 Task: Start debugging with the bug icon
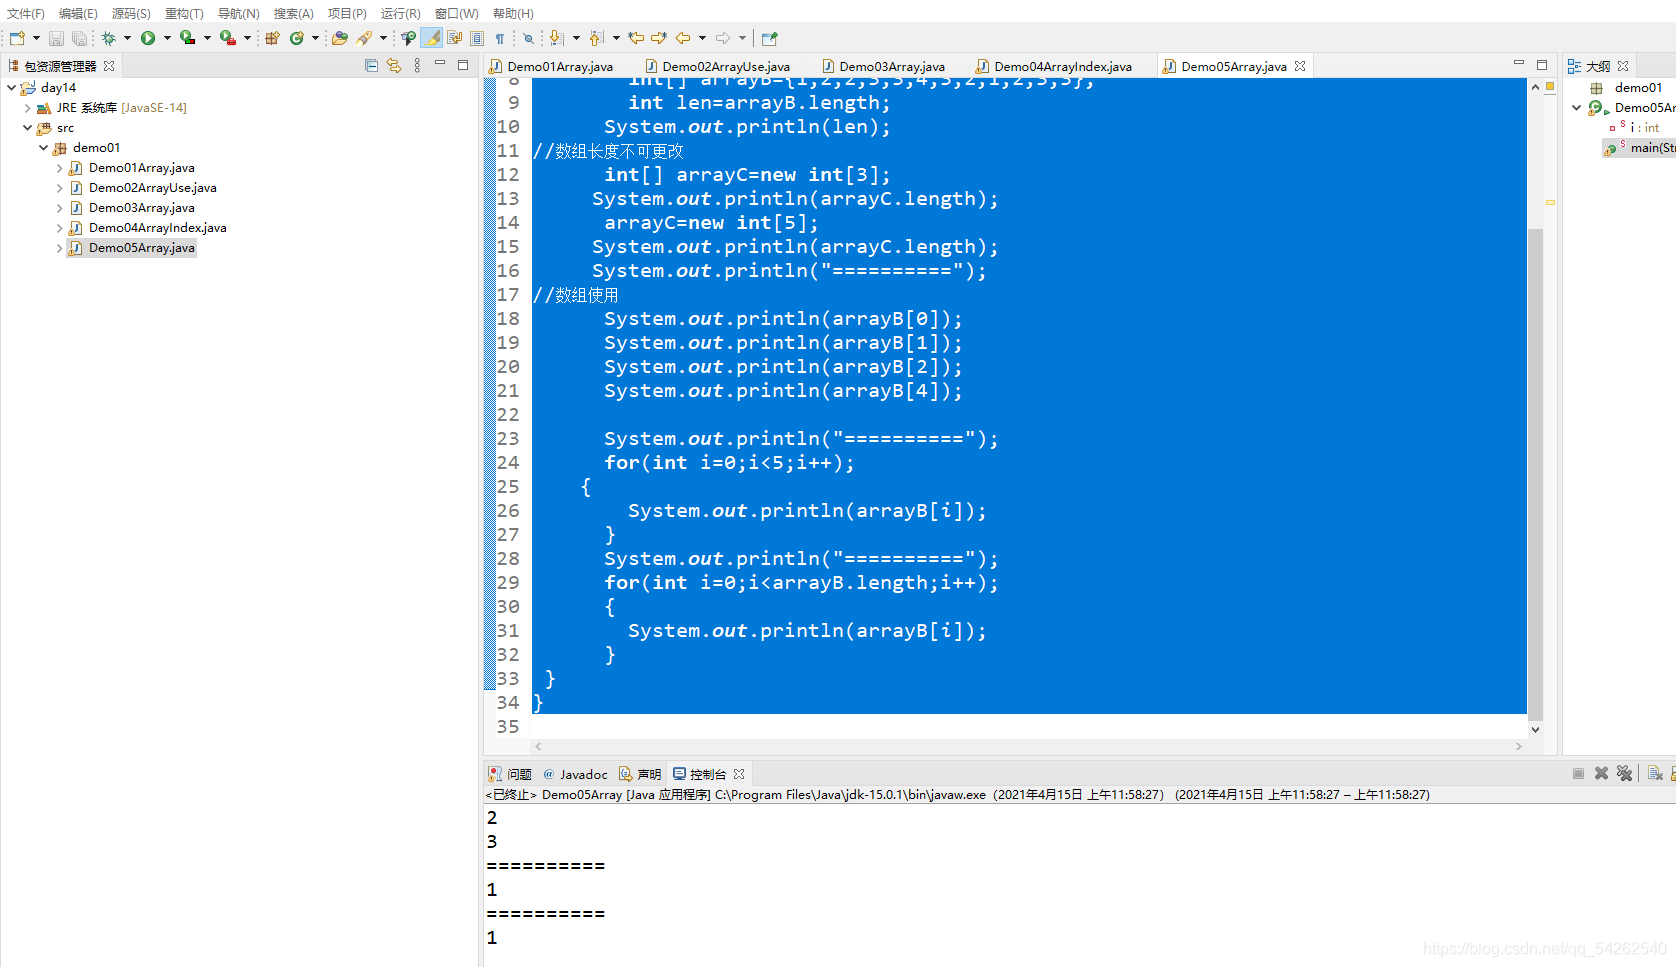click(108, 38)
